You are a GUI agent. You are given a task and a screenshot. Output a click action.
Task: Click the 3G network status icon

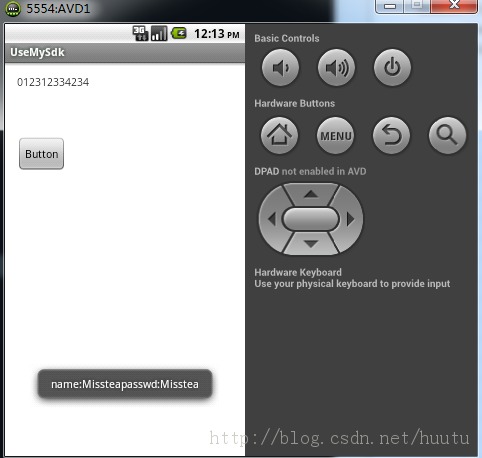click(x=140, y=33)
